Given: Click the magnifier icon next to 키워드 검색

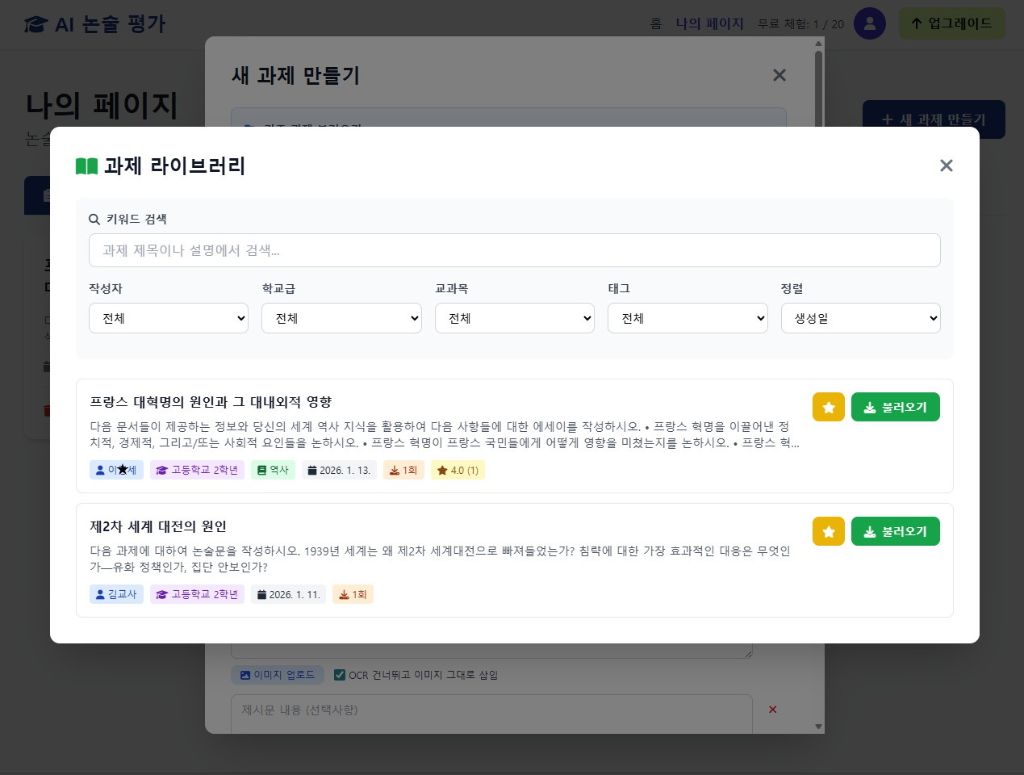Looking at the screenshot, I should tap(93, 218).
